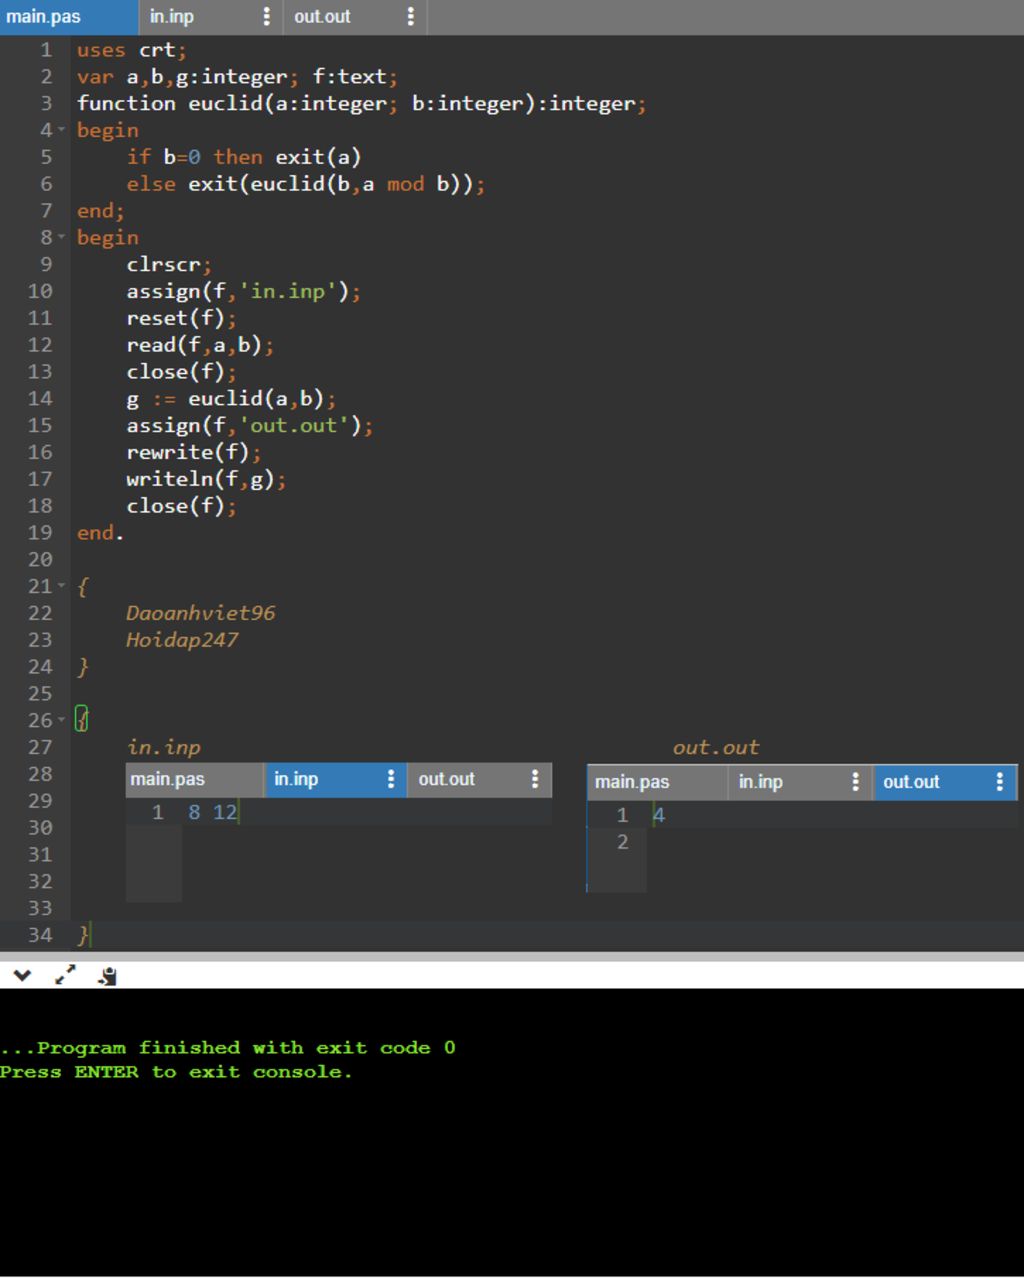
Task: Collapse the comment block at line 26
Action: pyautogui.click(x=61, y=721)
